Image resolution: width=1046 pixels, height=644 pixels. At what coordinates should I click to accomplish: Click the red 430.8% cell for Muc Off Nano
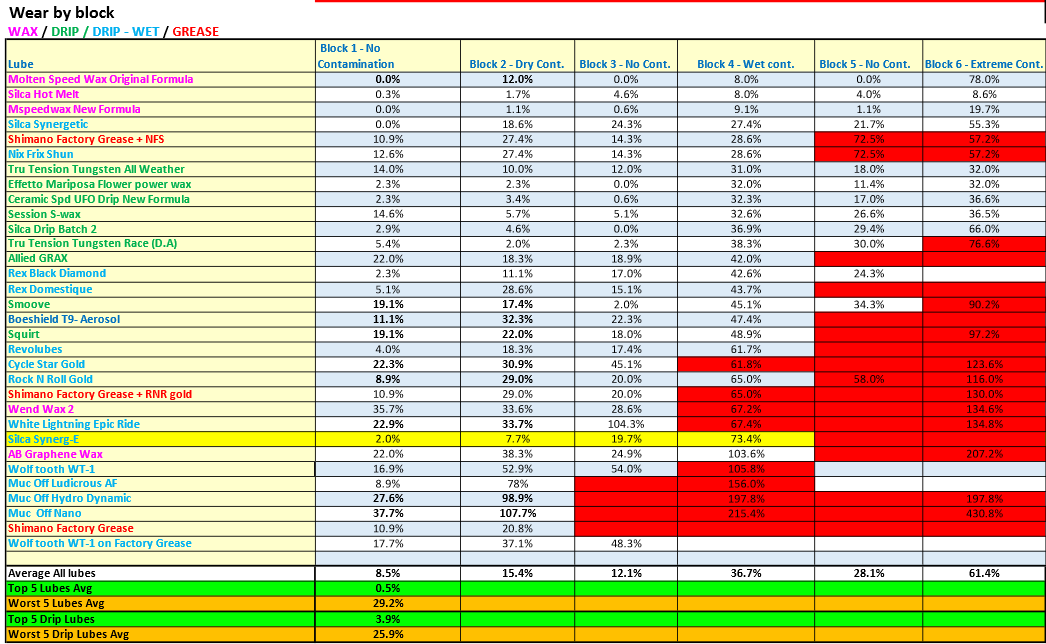point(983,514)
